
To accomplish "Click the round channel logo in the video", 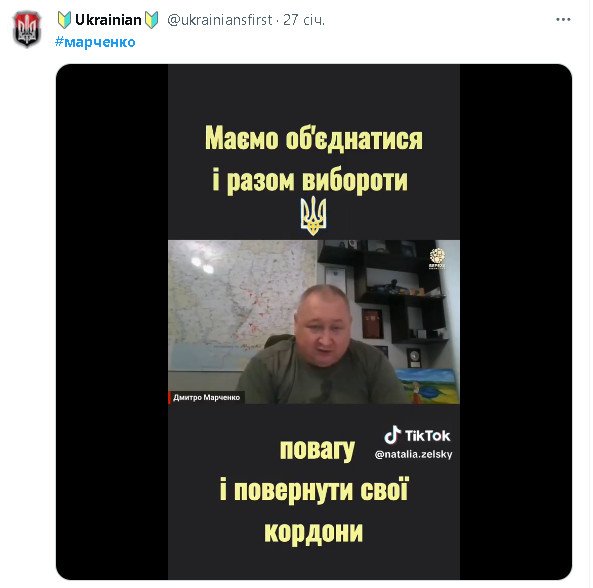I will point(437,258).
